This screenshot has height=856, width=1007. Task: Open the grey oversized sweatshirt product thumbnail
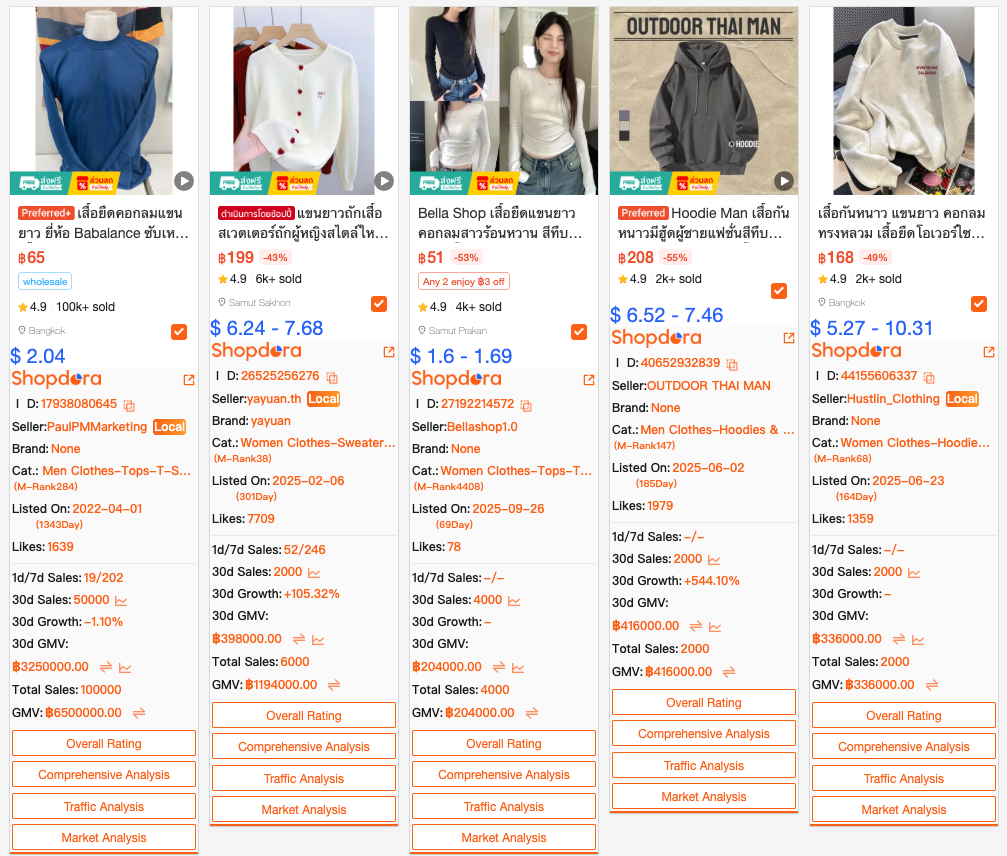[x=904, y=101]
